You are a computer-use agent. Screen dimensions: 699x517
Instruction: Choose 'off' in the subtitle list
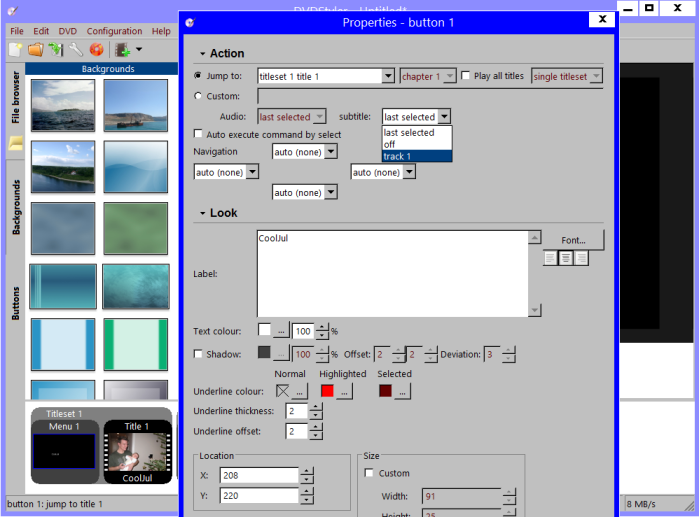coord(417,144)
